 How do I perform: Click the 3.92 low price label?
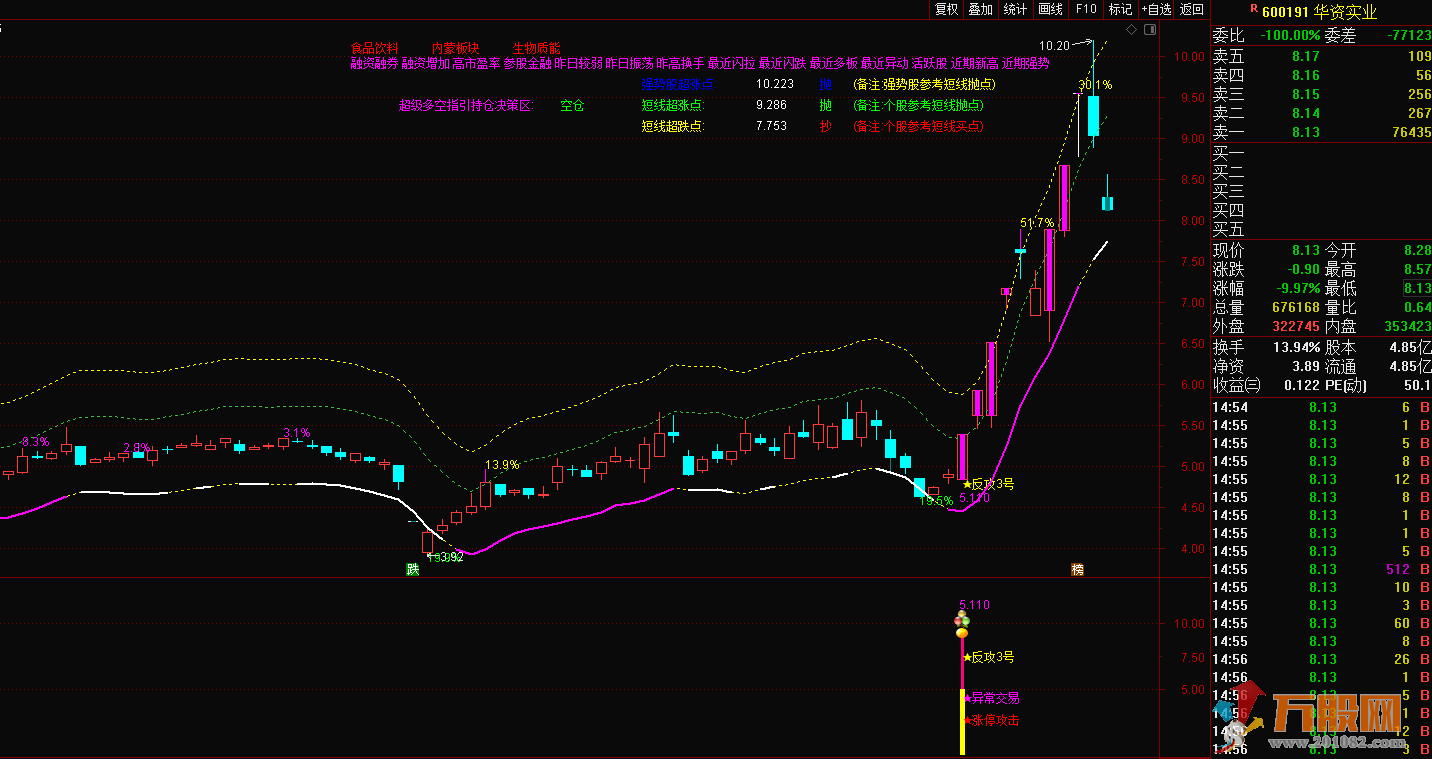pos(452,557)
